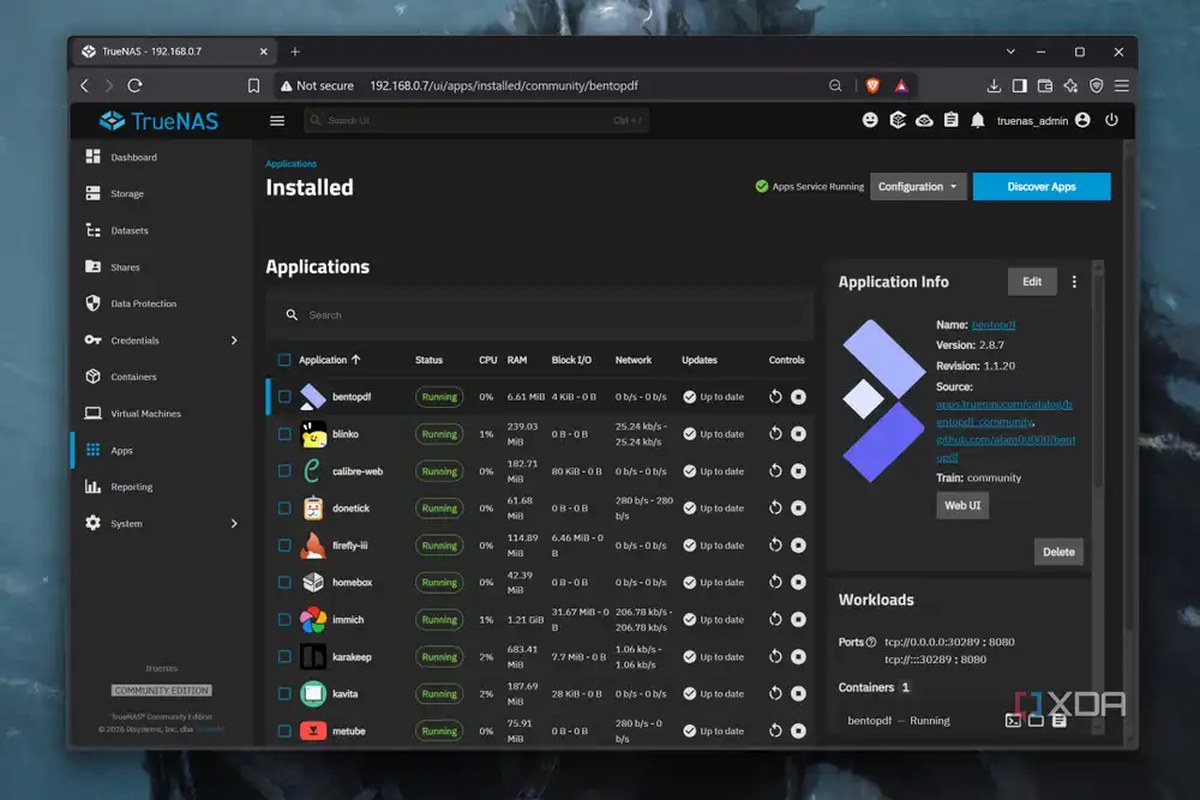Click the TrueNAS logo

(x=159, y=121)
